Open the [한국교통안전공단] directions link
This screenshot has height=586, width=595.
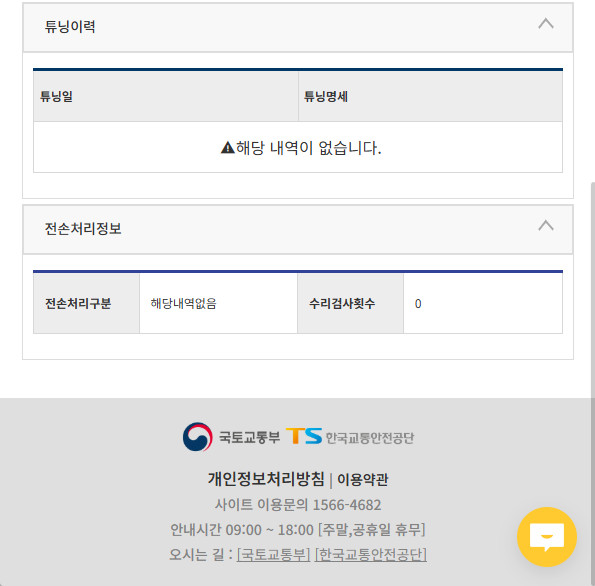point(371,554)
